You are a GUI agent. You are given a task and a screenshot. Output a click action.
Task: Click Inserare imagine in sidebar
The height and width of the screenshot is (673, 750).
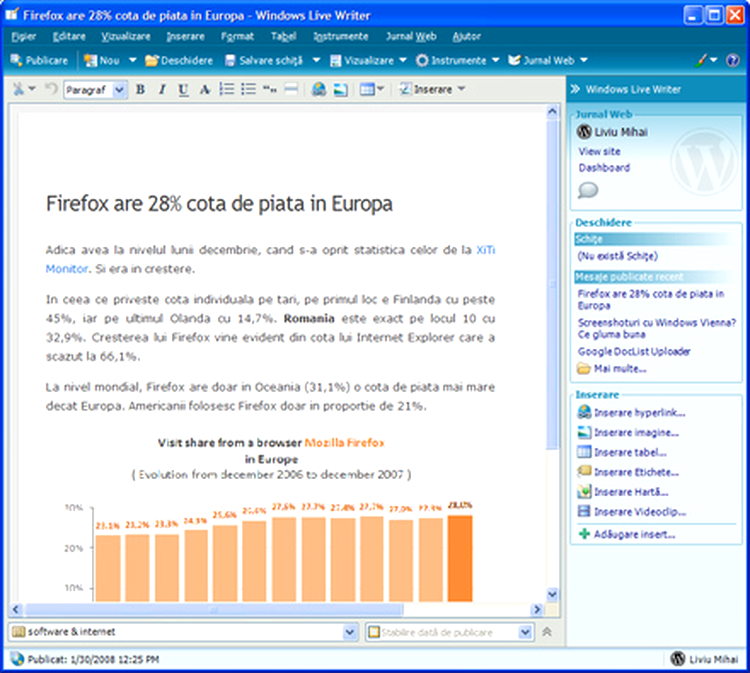(x=628, y=432)
